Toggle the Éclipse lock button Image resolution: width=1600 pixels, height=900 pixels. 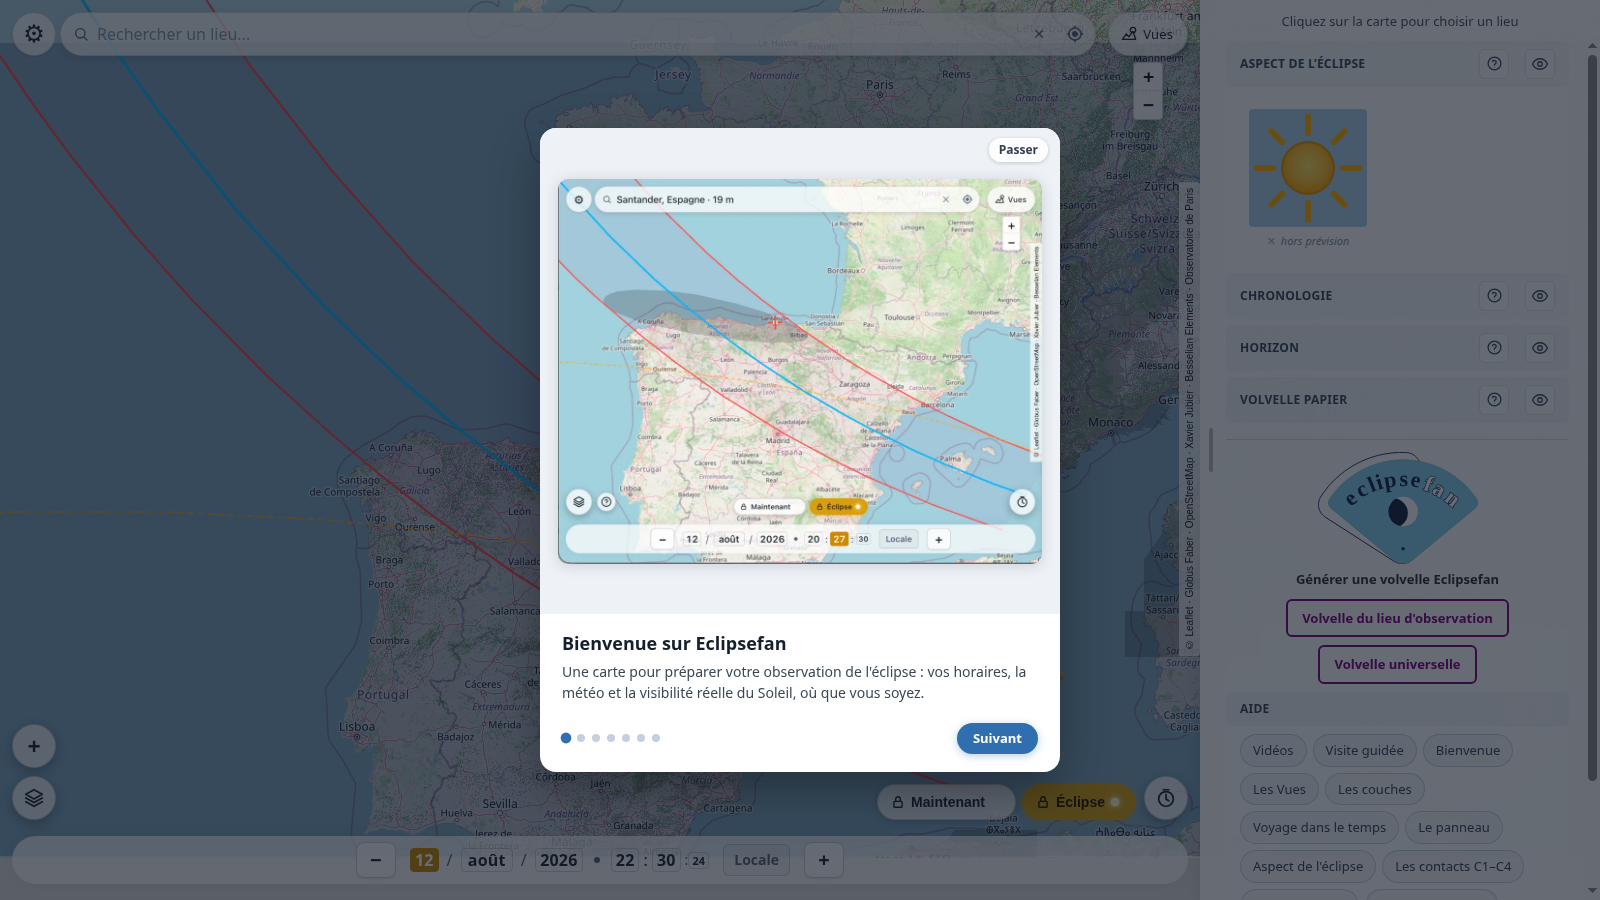[1079, 802]
